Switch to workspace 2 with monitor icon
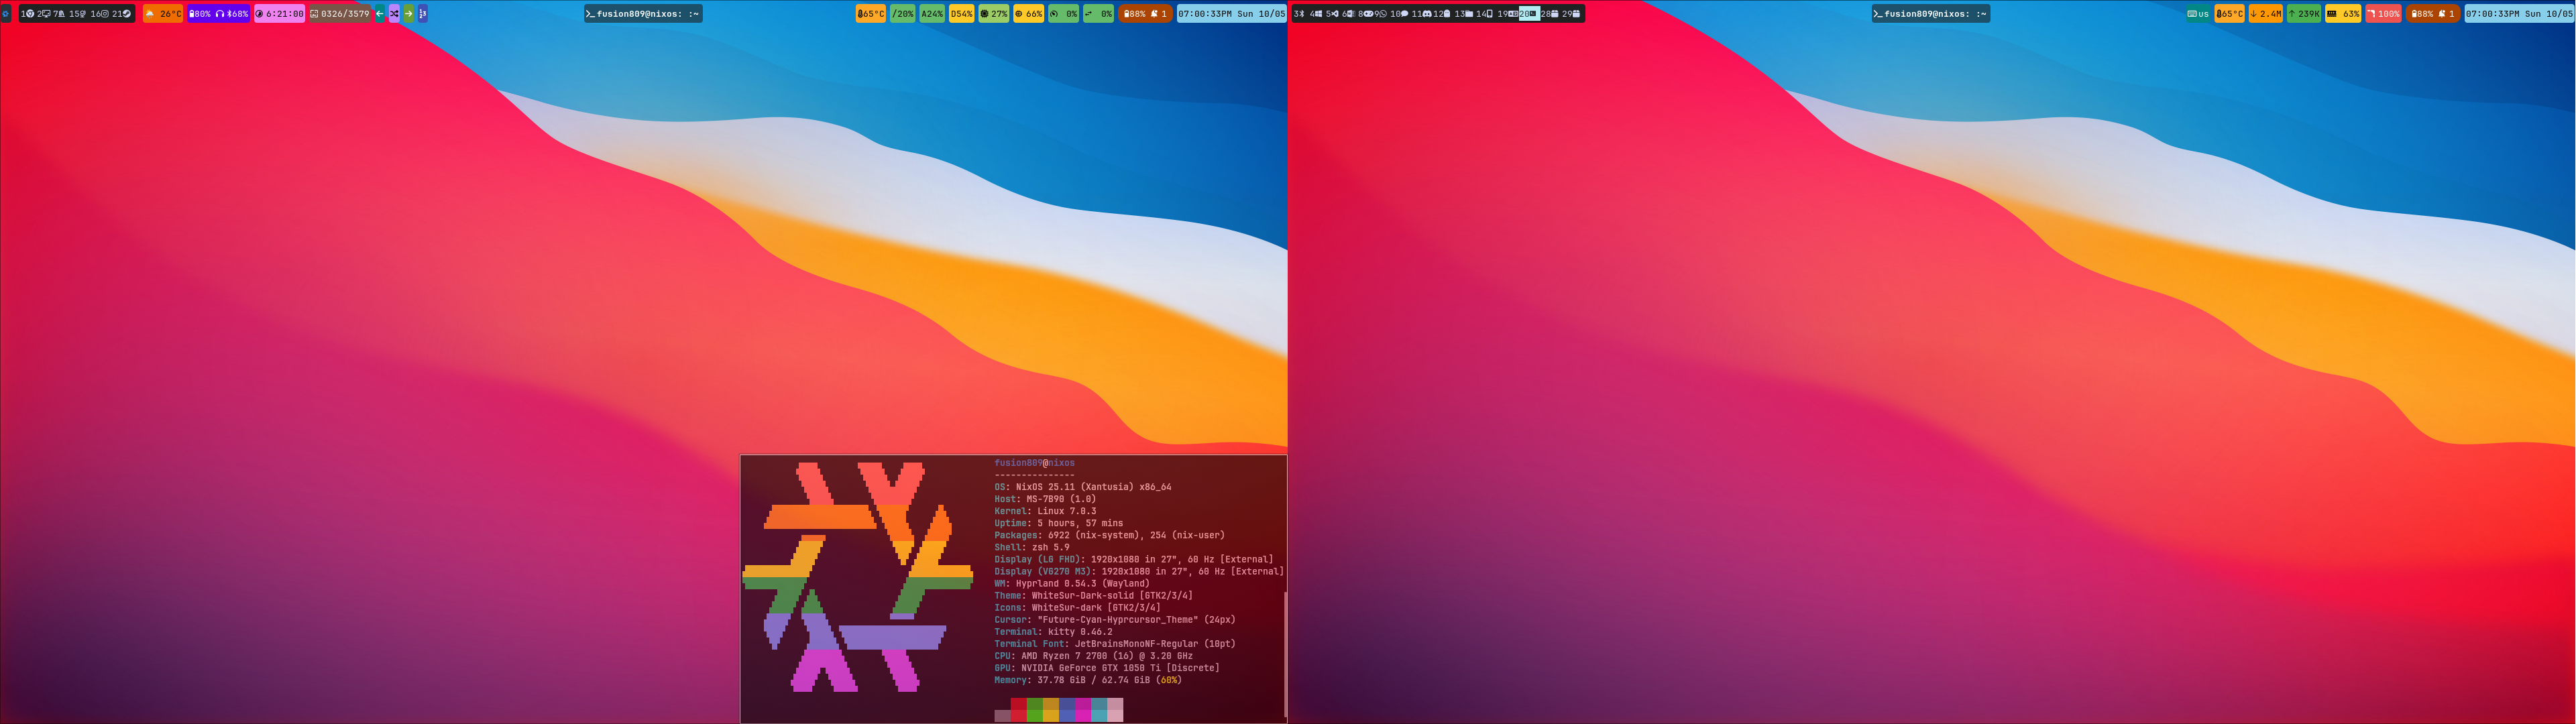Image resolution: width=2576 pixels, height=724 pixels. click(x=44, y=14)
